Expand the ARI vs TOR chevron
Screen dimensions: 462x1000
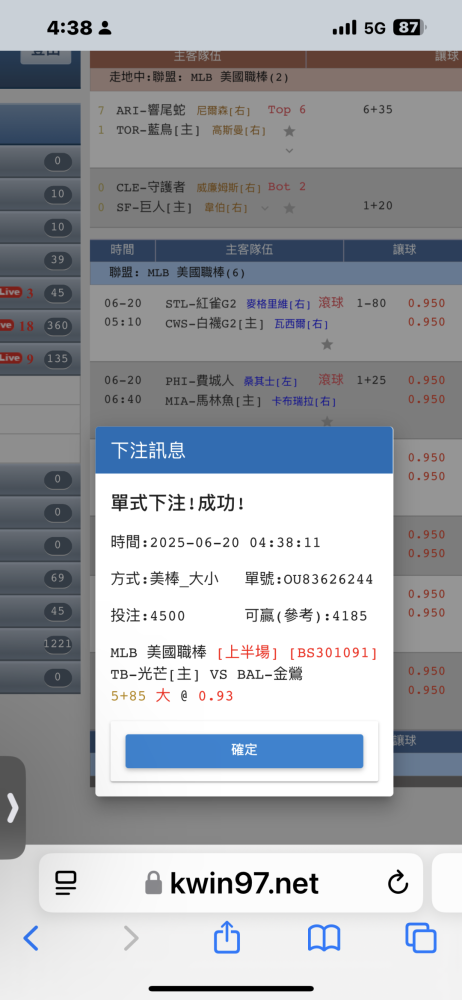pos(289,151)
